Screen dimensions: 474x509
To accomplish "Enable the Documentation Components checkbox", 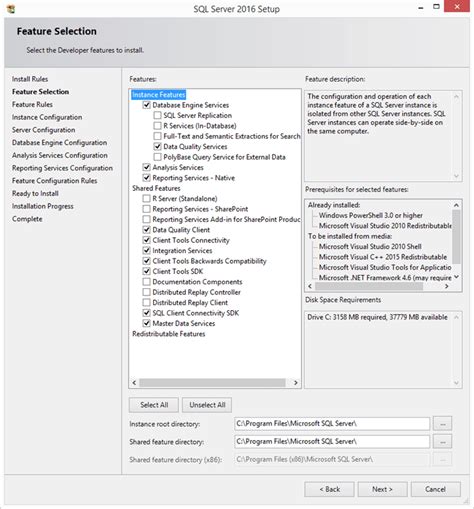I will pyautogui.click(x=146, y=282).
